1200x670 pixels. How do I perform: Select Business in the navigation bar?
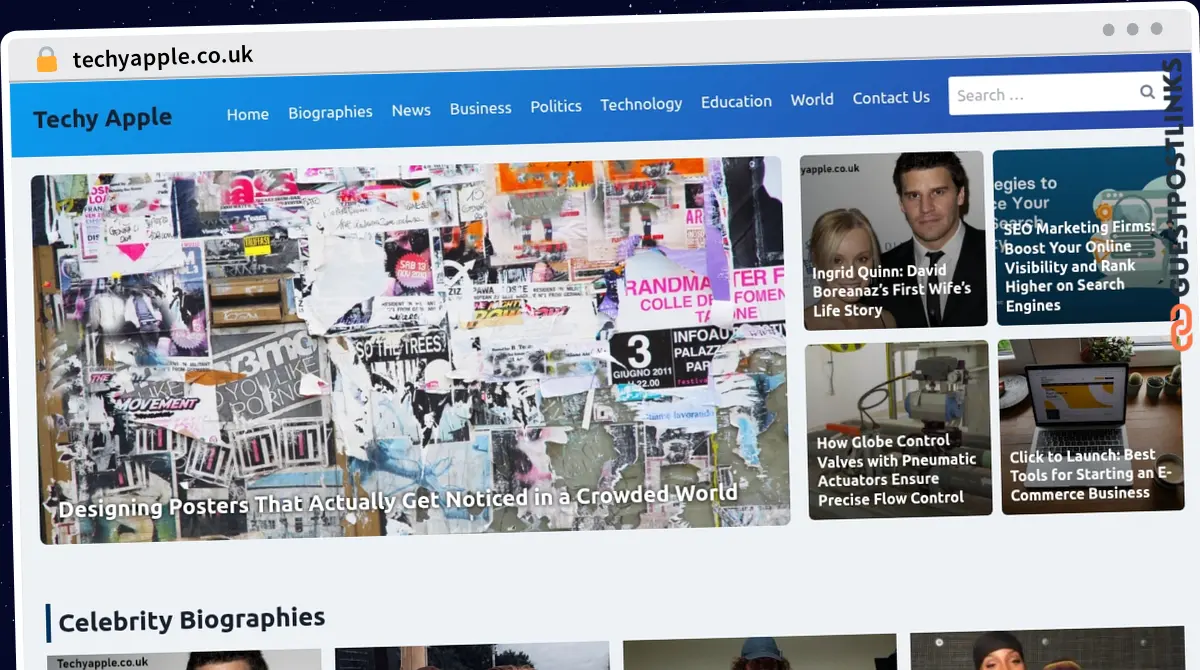480,108
